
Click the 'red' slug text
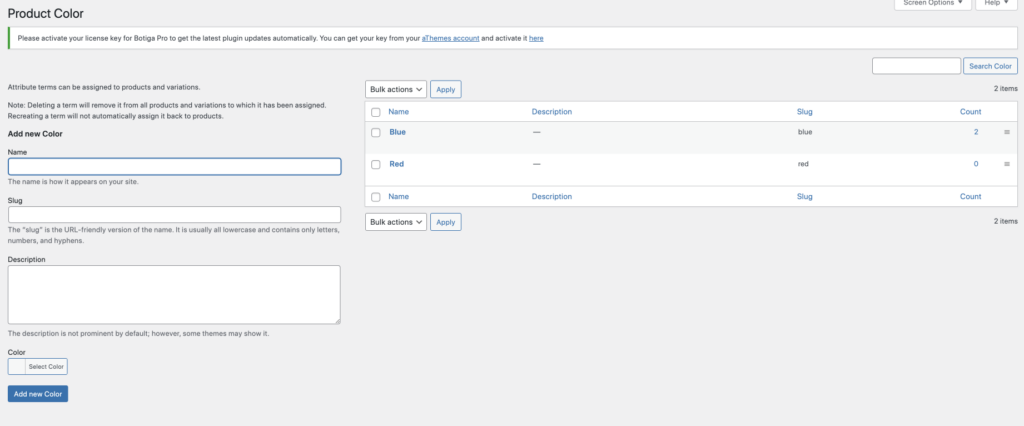[x=803, y=164]
